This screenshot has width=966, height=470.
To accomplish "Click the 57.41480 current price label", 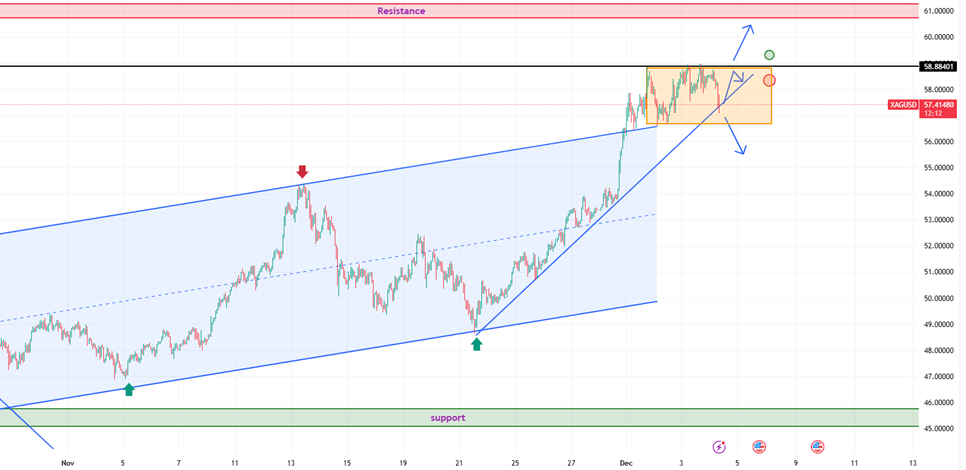I will (x=940, y=103).
